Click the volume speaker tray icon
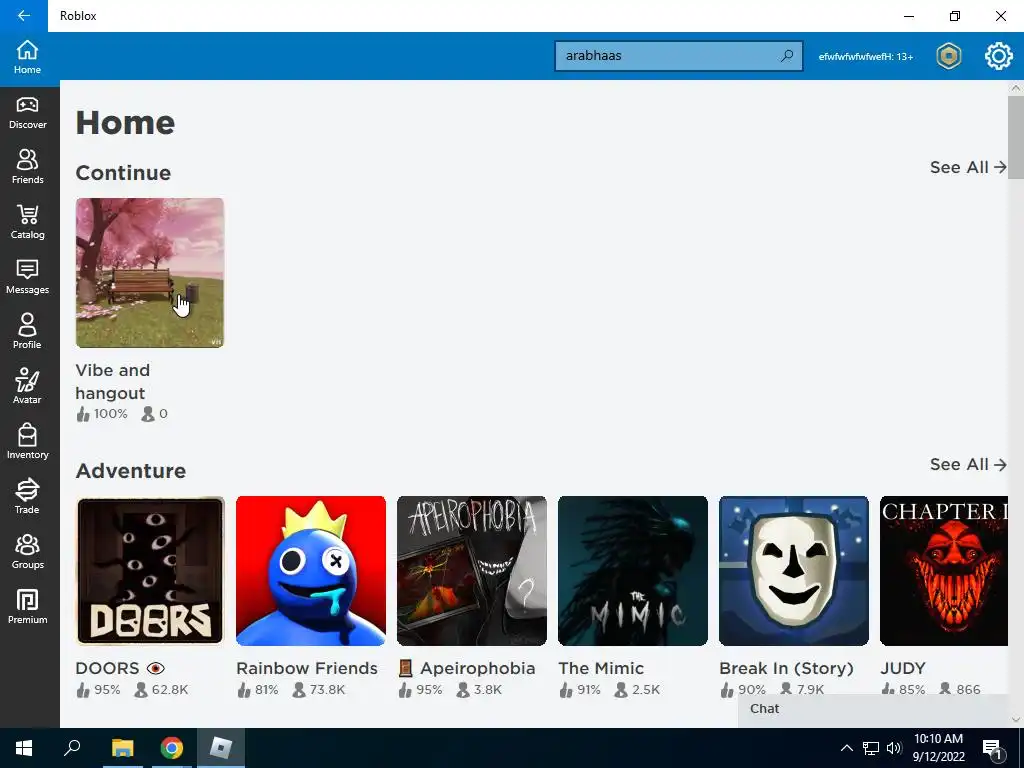 pos(894,748)
